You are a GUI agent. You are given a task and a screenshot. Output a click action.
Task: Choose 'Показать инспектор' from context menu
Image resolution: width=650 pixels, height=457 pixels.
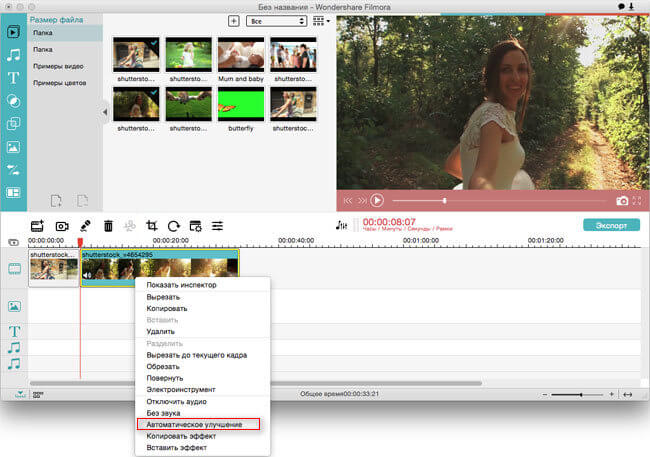(203, 285)
